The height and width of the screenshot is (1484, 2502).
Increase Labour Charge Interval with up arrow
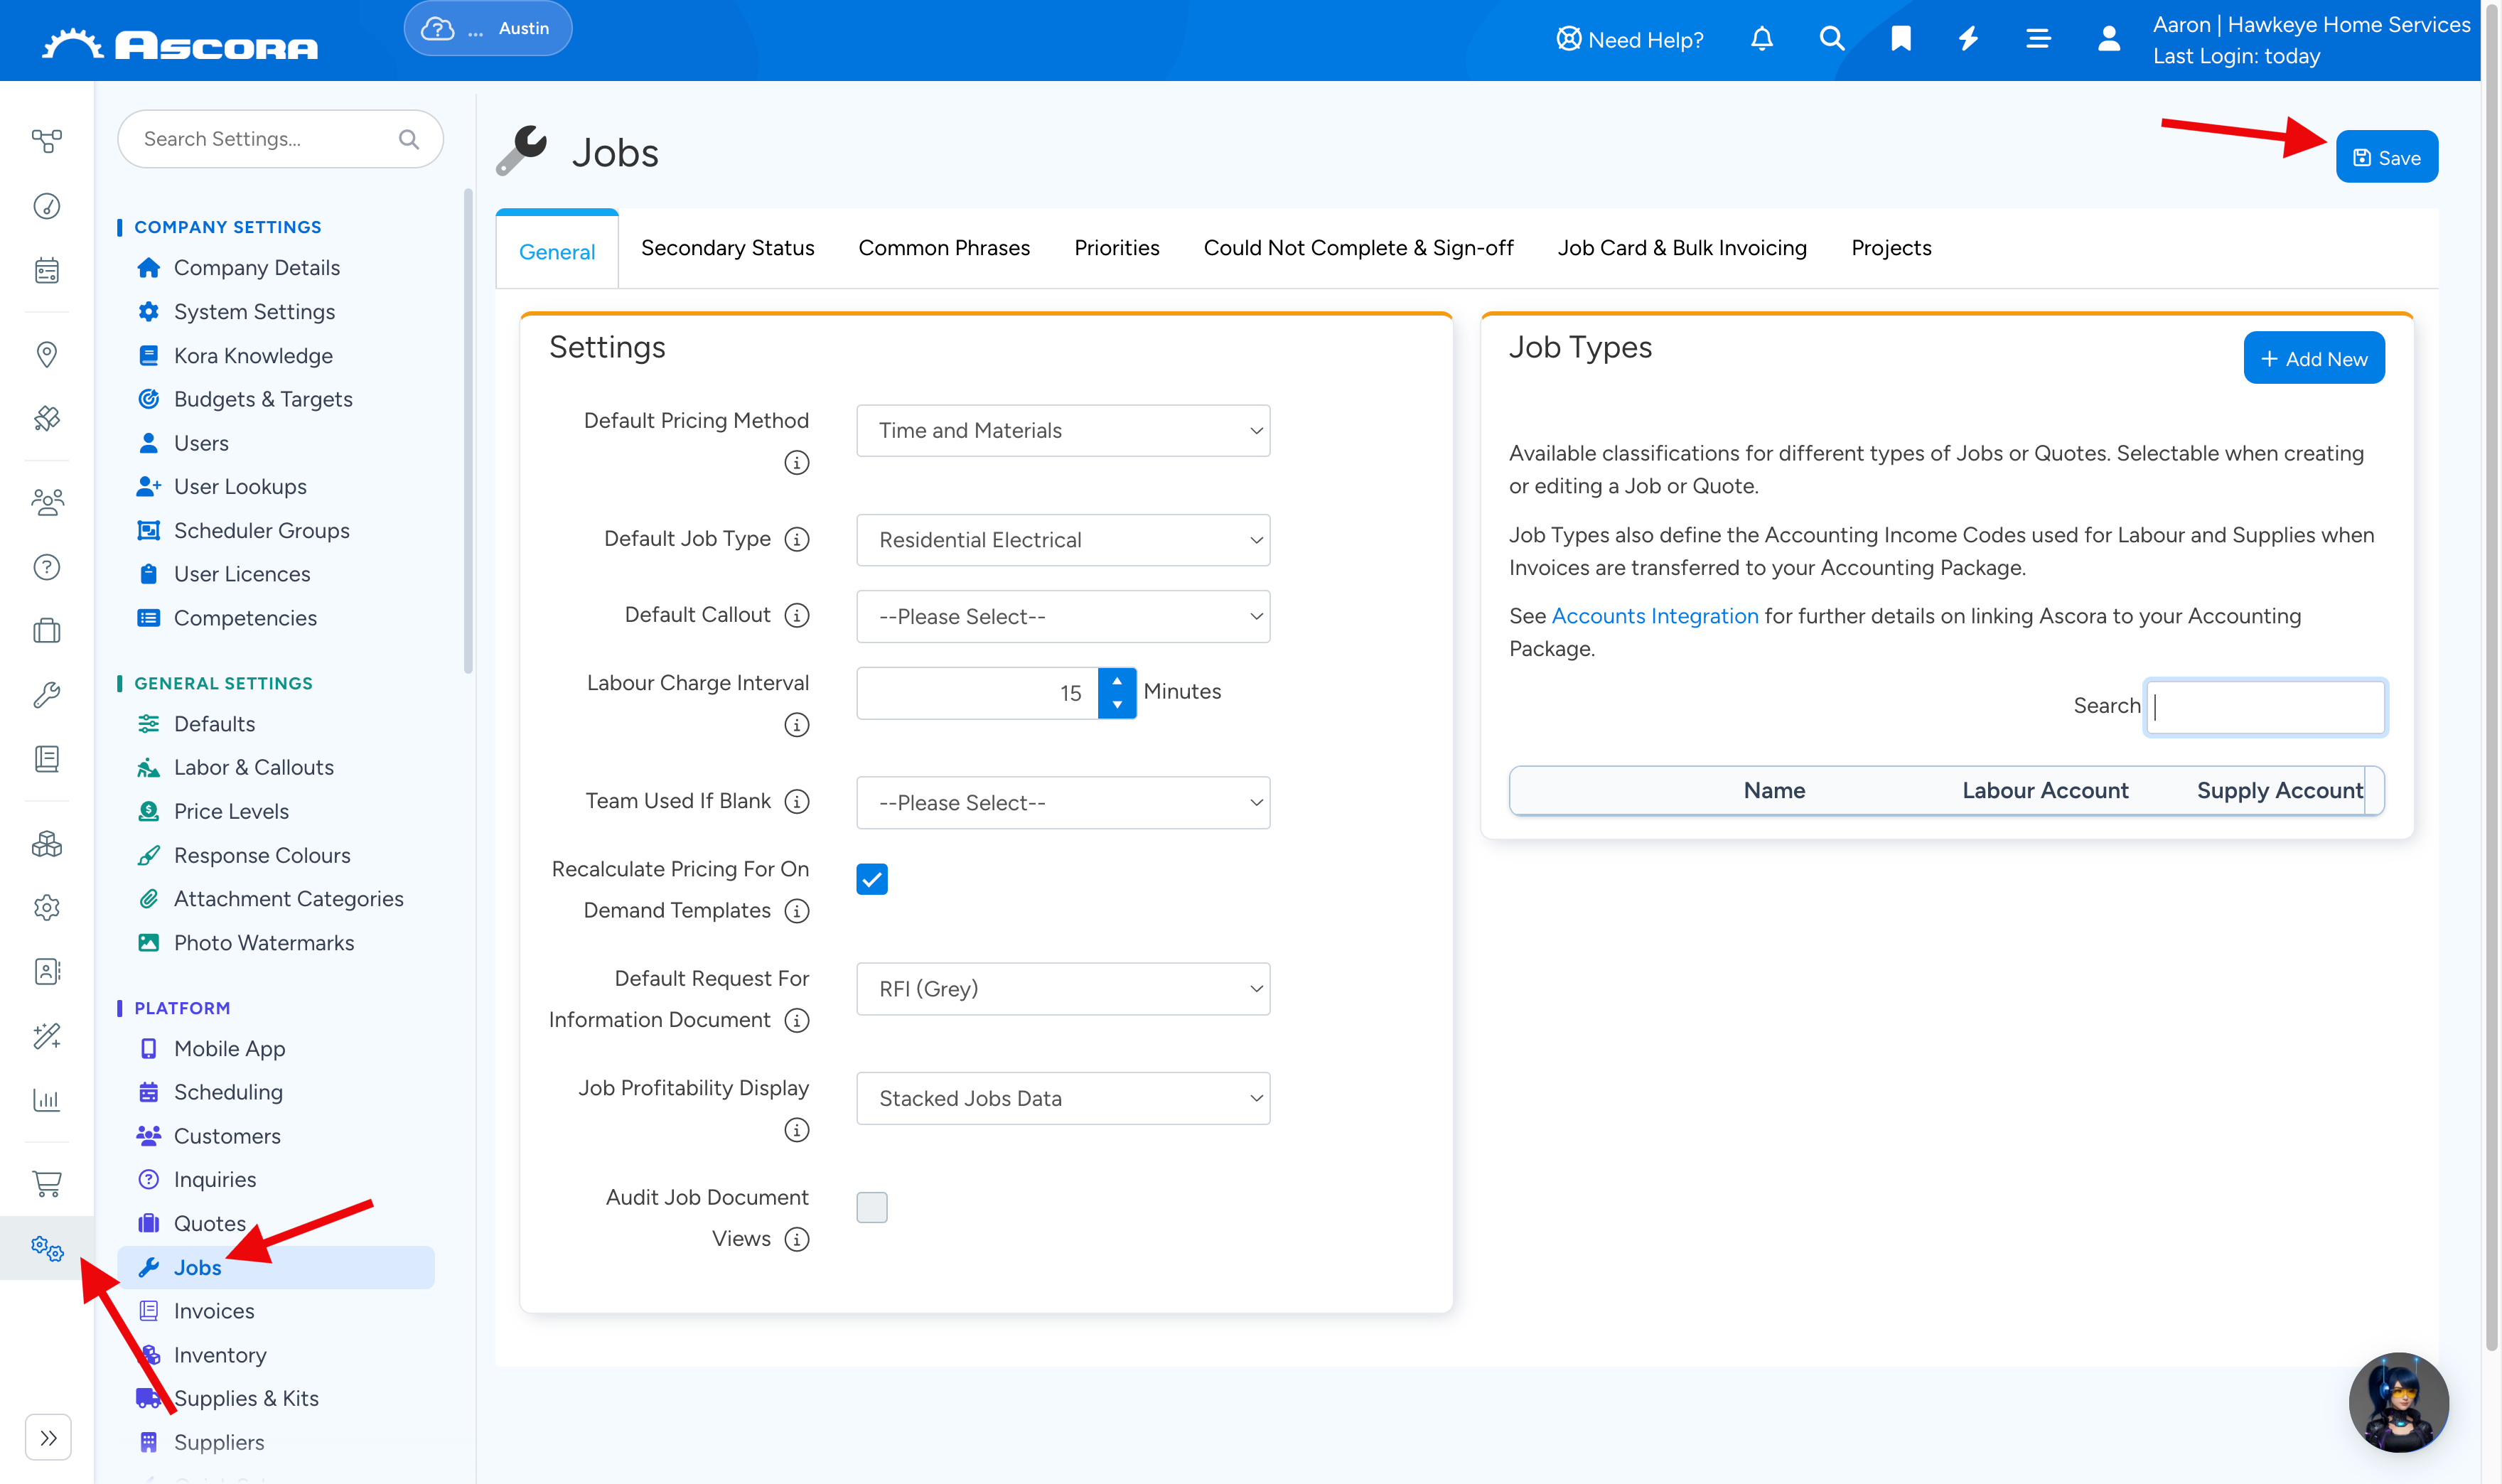tap(1117, 680)
